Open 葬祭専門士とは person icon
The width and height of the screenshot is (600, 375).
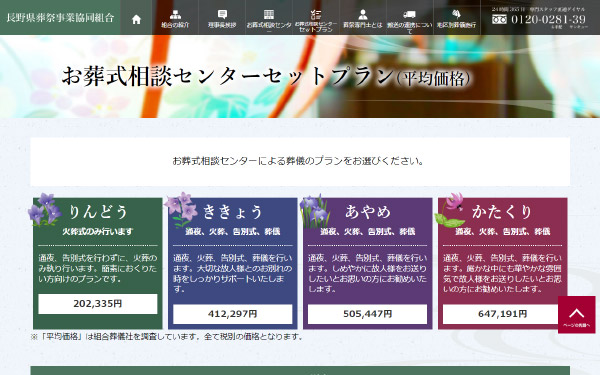point(362,15)
